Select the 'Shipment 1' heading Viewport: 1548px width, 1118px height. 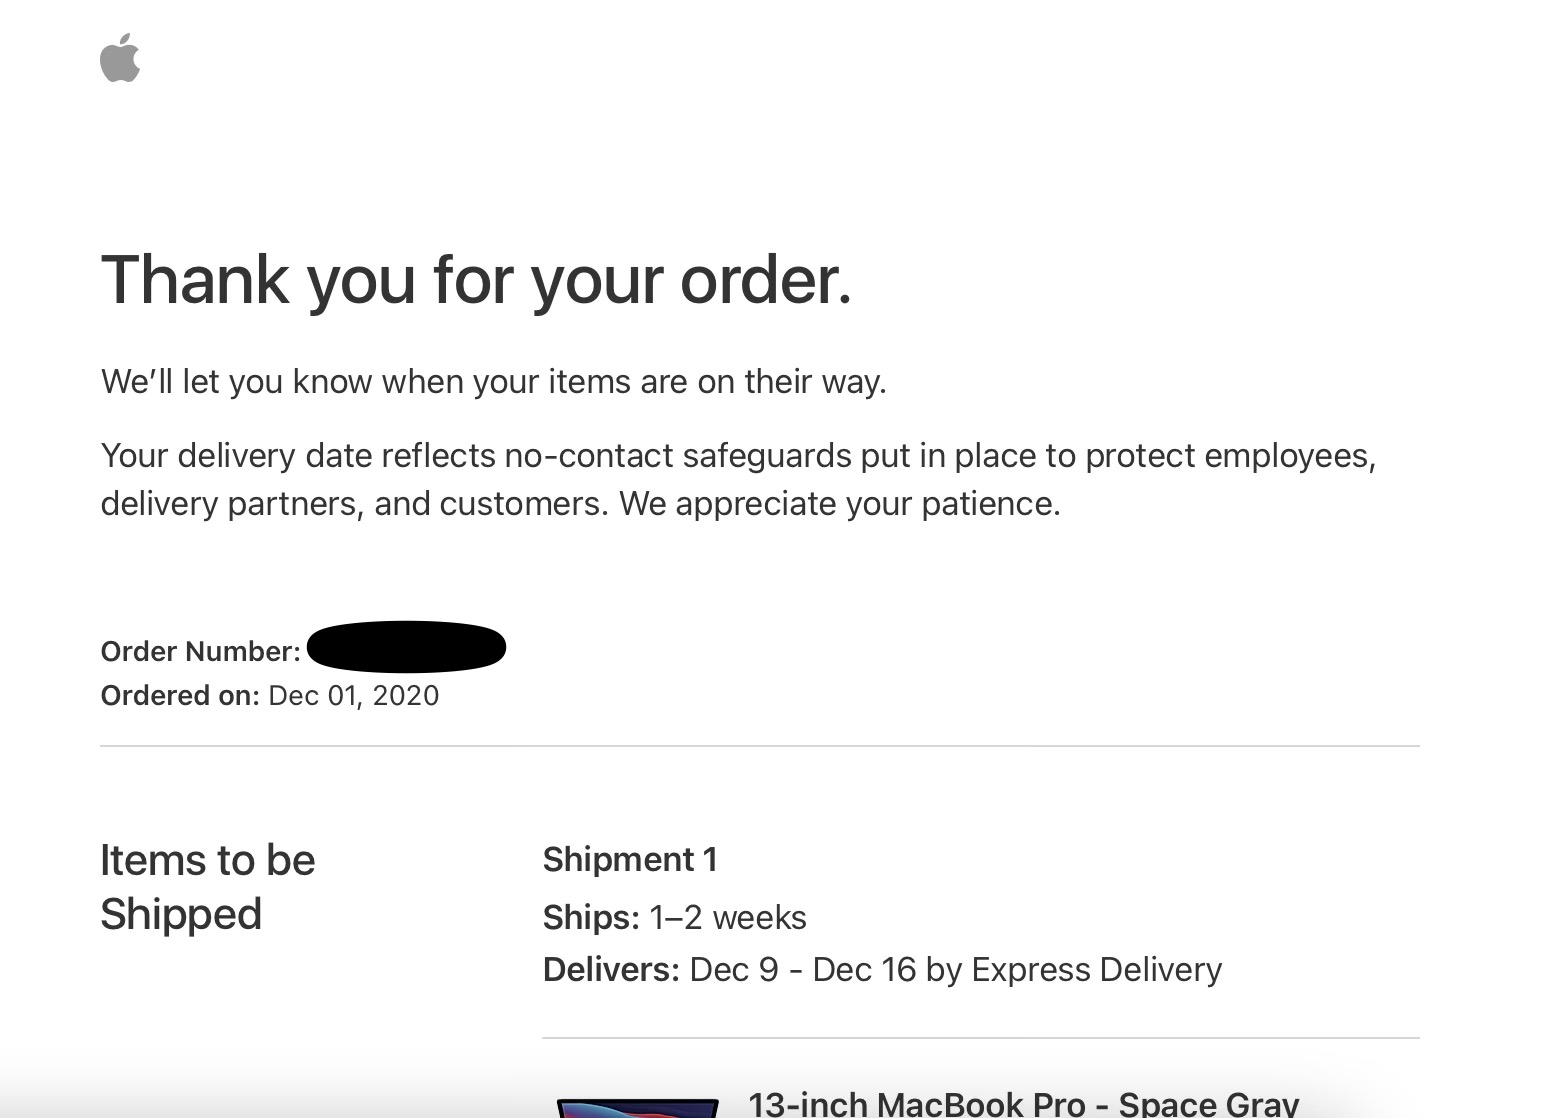tap(630, 860)
